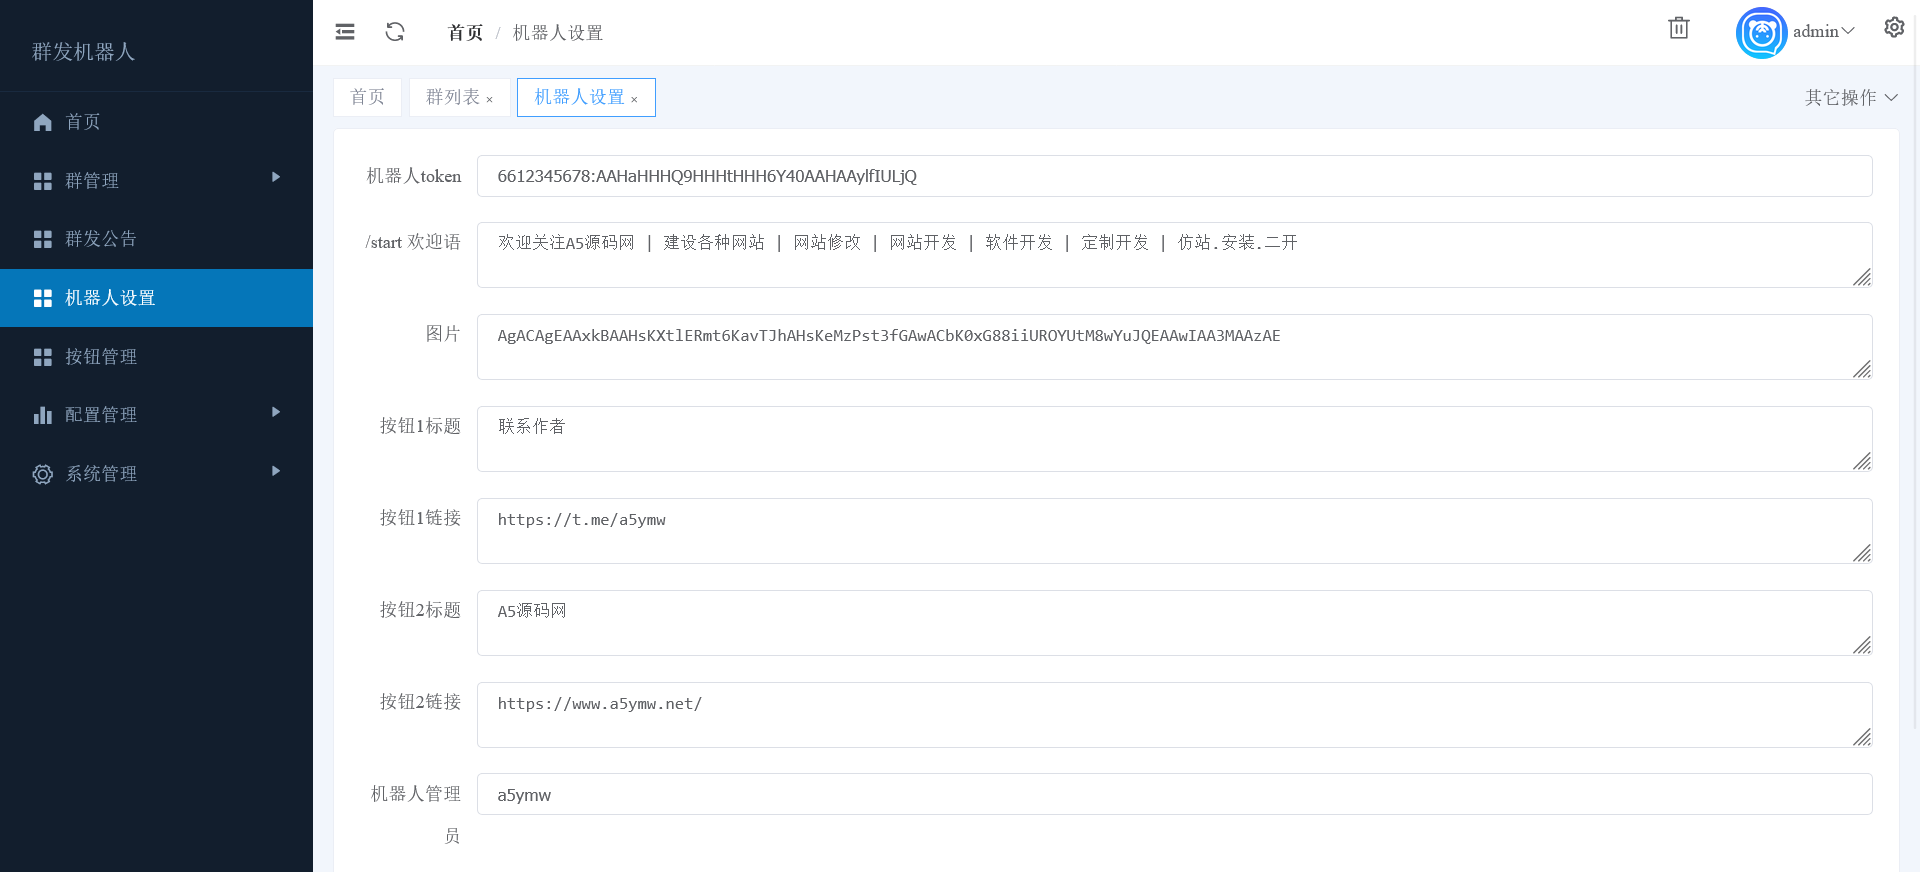
Task: Click the trash can icon in header
Action: [1678, 29]
